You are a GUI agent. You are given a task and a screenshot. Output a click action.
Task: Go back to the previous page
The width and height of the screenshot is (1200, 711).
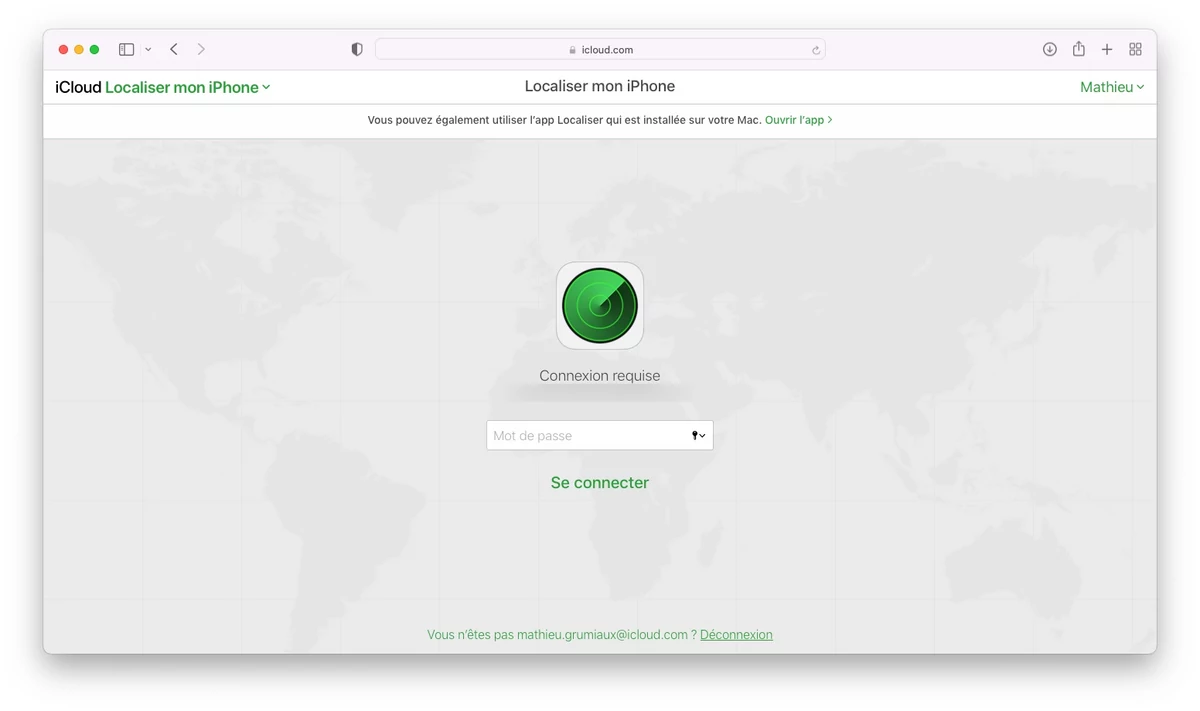pyautogui.click(x=174, y=49)
